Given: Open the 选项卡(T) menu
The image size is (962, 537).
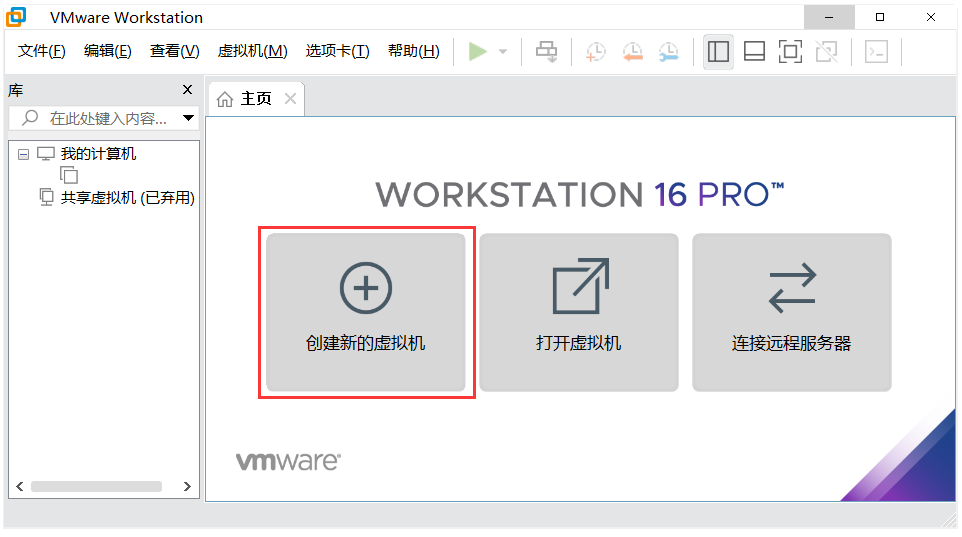Looking at the screenshot, I should (x=337, y=51).
